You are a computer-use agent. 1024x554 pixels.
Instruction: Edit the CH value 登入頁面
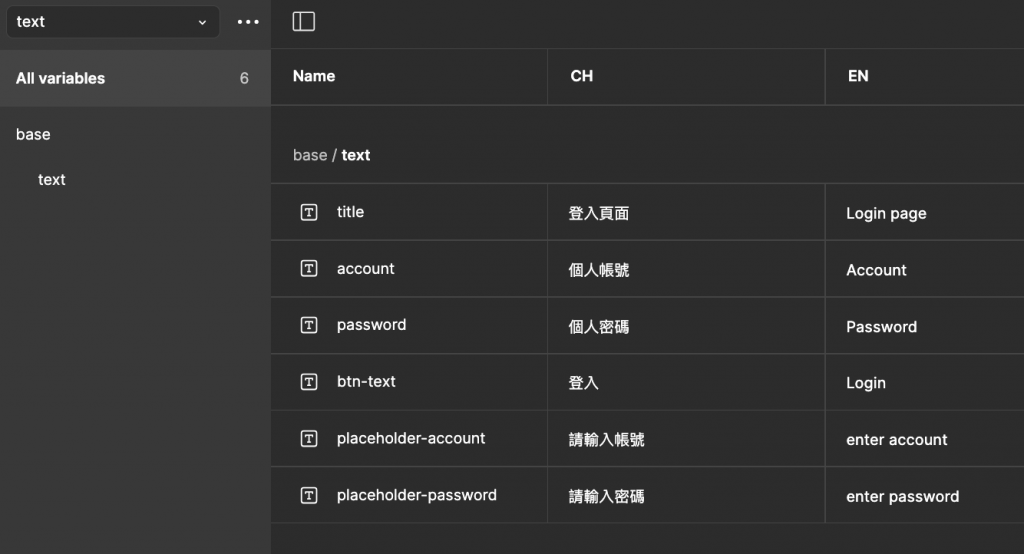[x=599, y=213]
